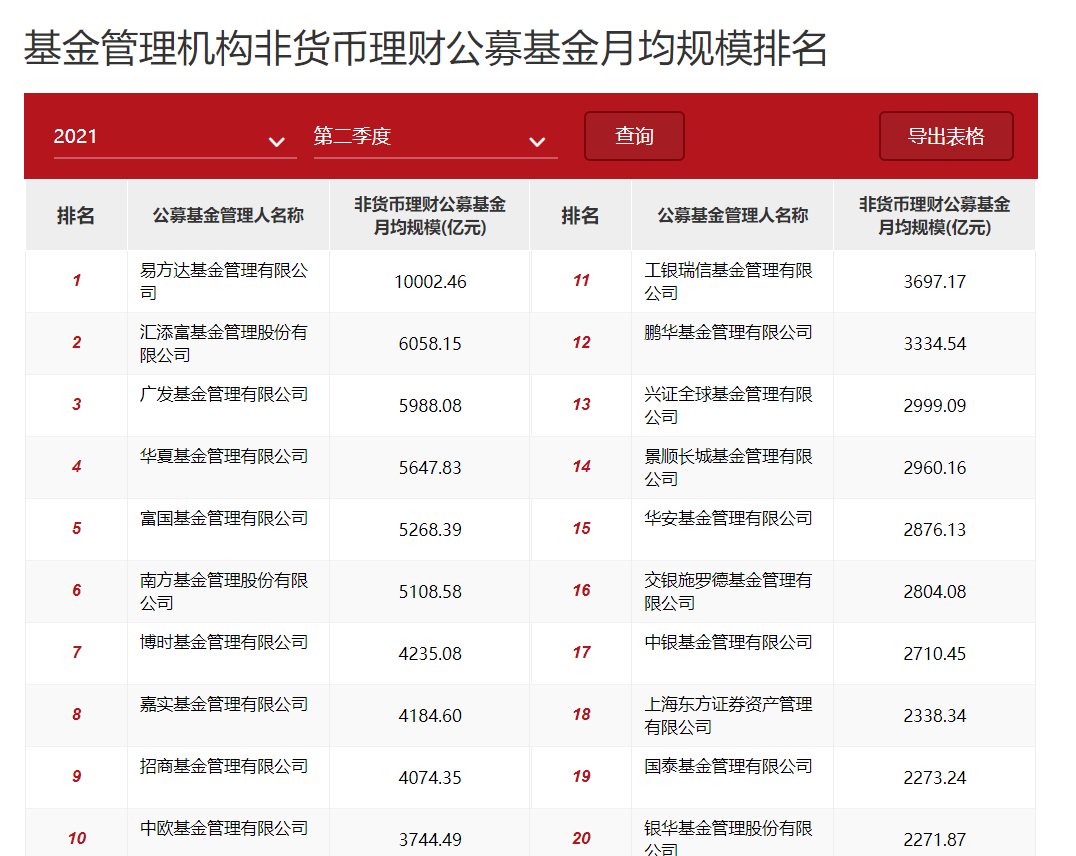Click the value 2710.45
This screenshot has width=1076, height=856.
935,653
